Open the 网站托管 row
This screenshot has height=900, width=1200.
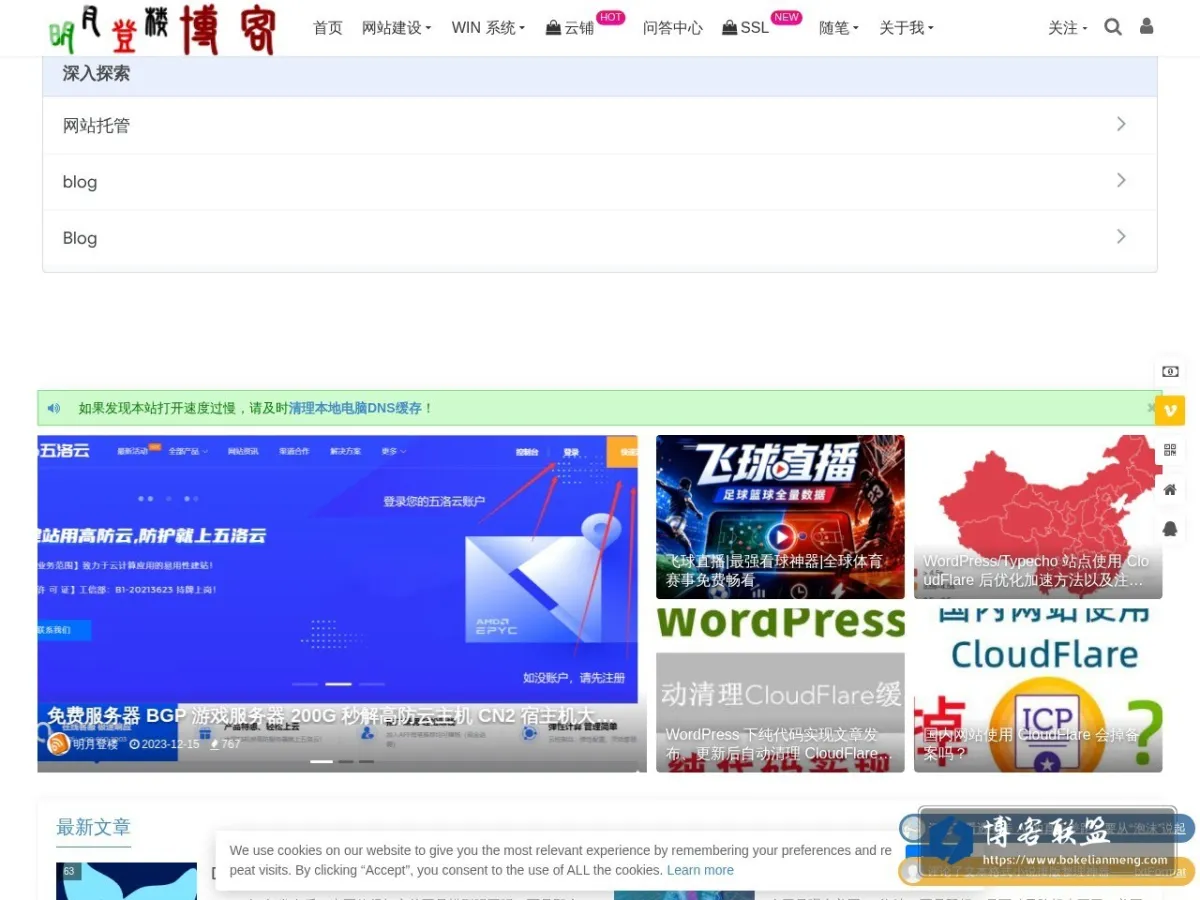pos(600,125)
